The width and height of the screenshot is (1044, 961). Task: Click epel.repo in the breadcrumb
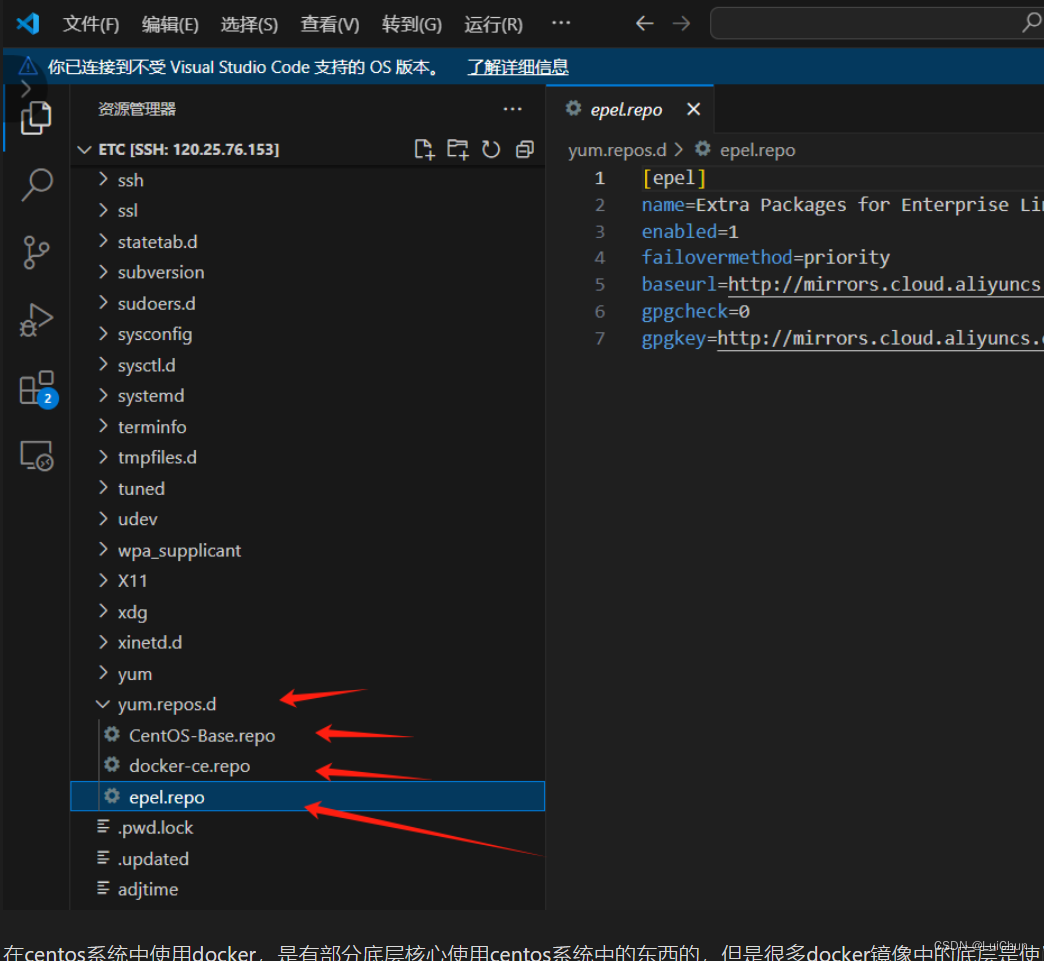(757, 151)
